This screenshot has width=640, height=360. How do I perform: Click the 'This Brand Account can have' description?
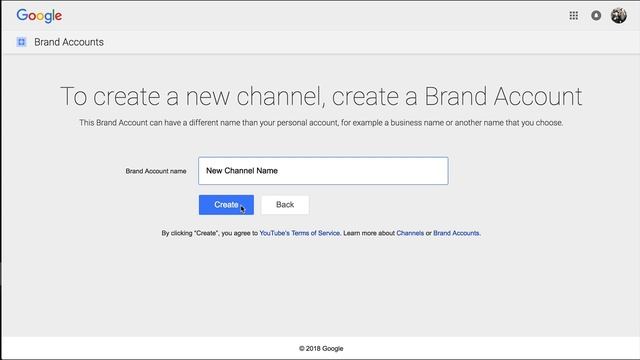click(x=321, y=122)
